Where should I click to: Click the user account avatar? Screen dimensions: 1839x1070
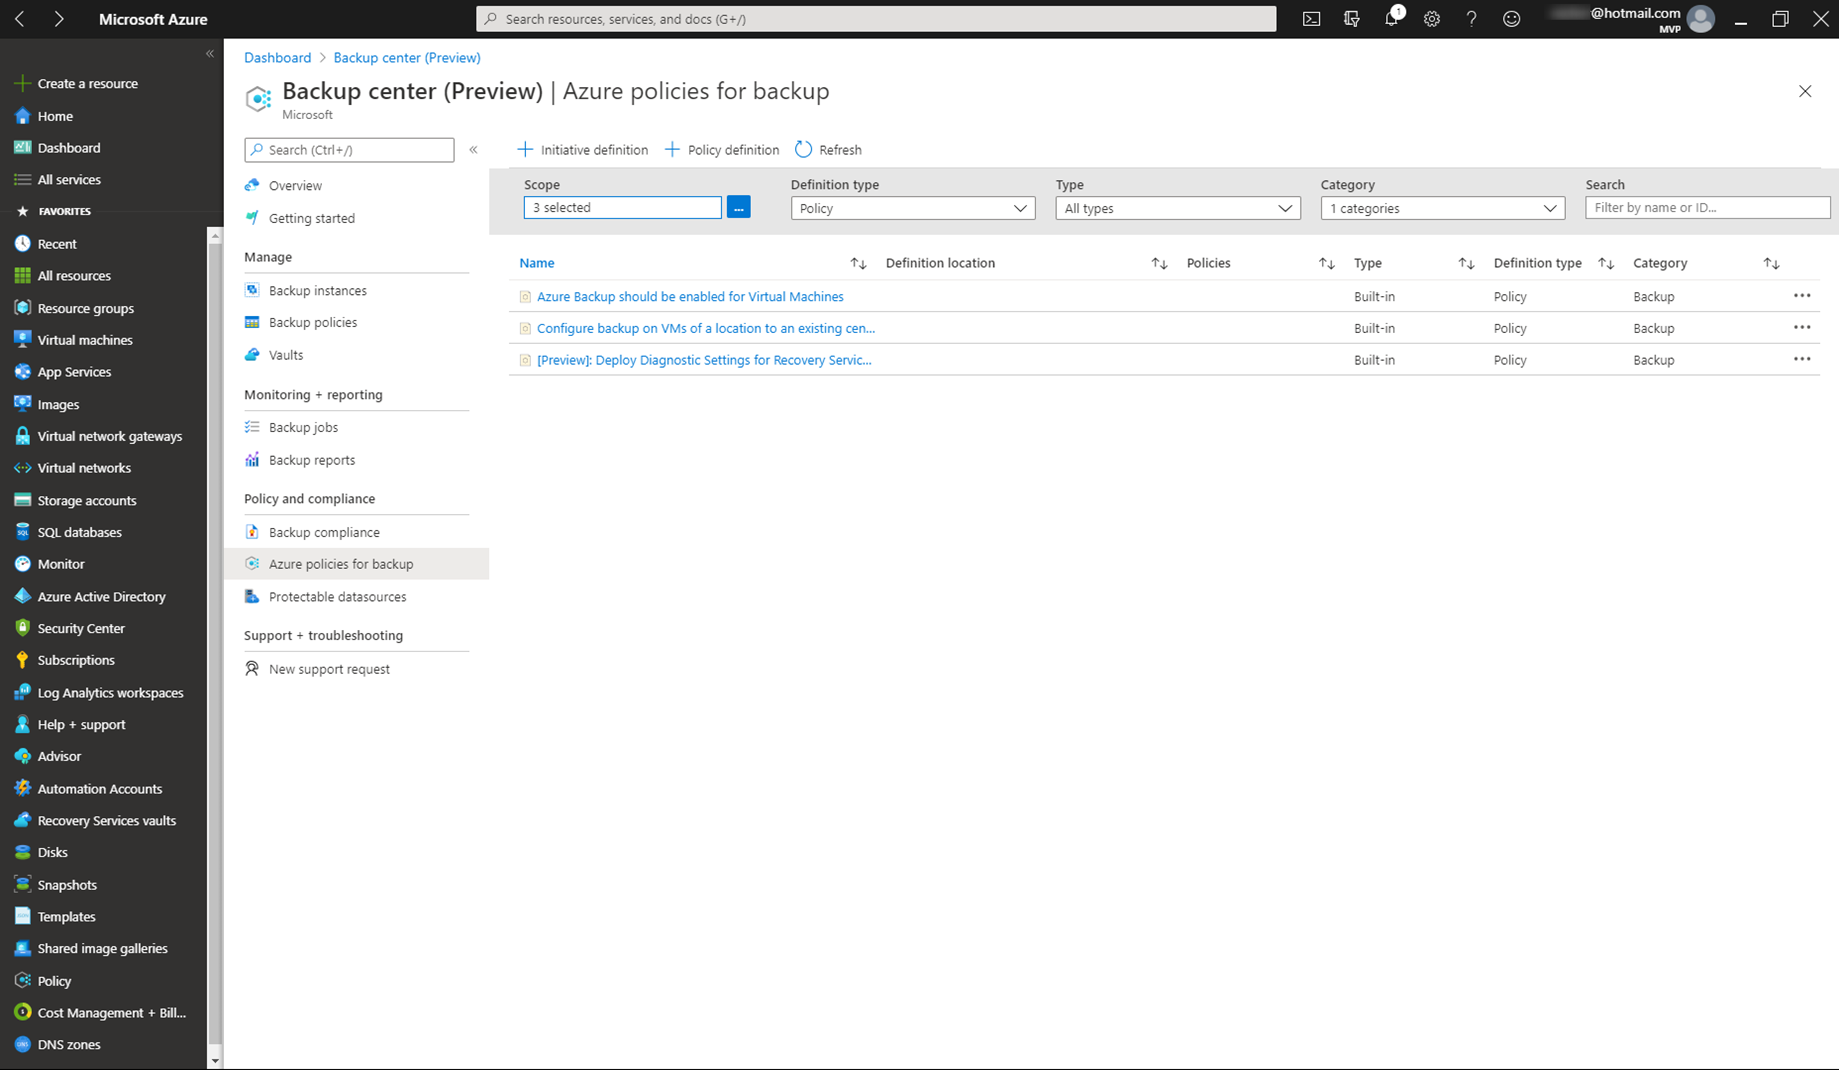1700,19
